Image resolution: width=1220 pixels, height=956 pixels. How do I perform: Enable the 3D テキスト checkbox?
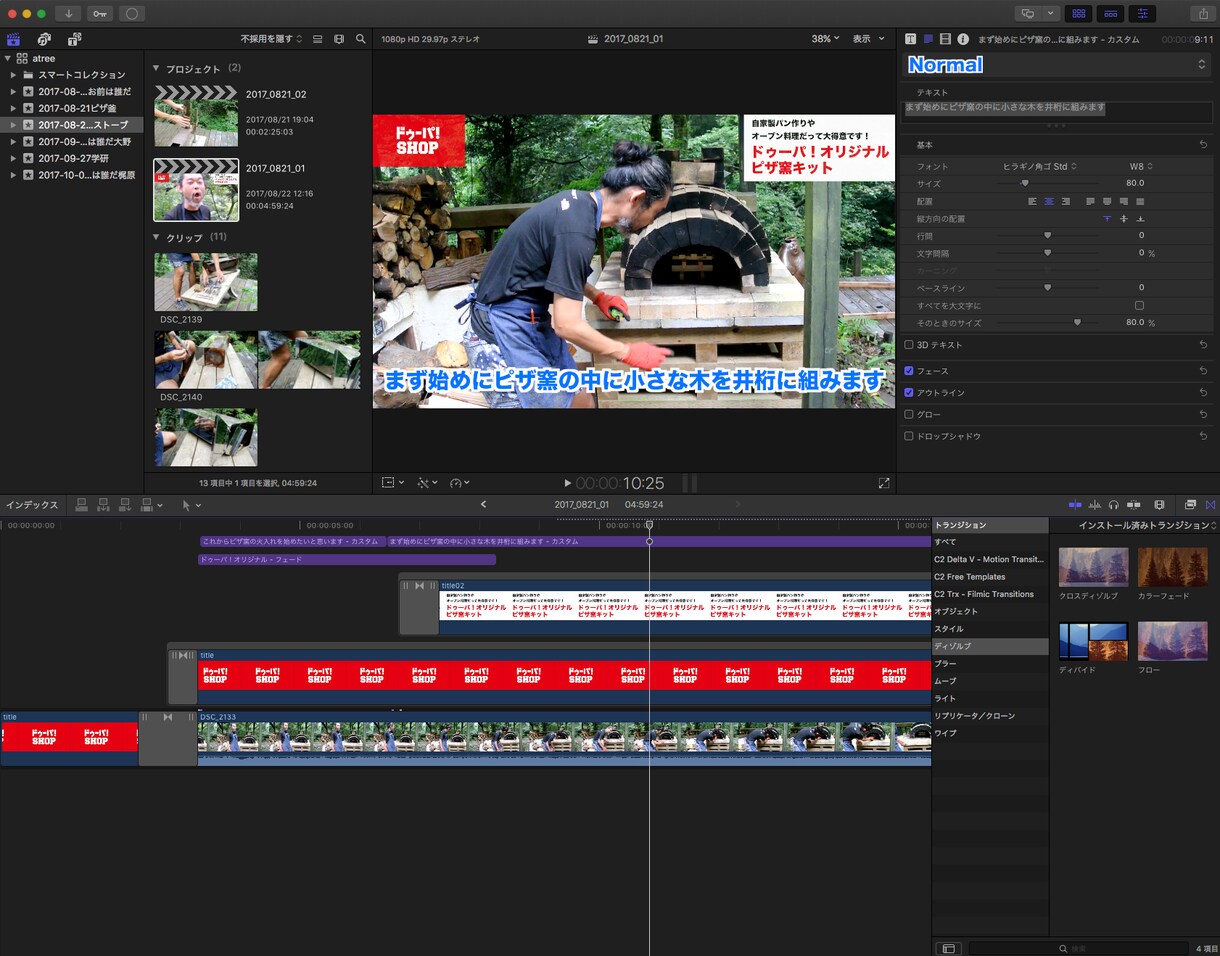click(909, 345)
